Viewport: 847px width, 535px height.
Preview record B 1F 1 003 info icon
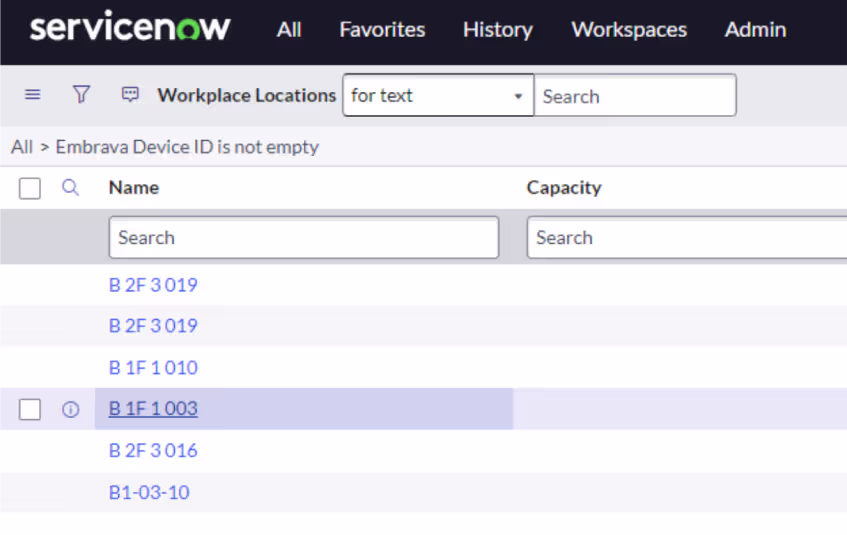70,410
